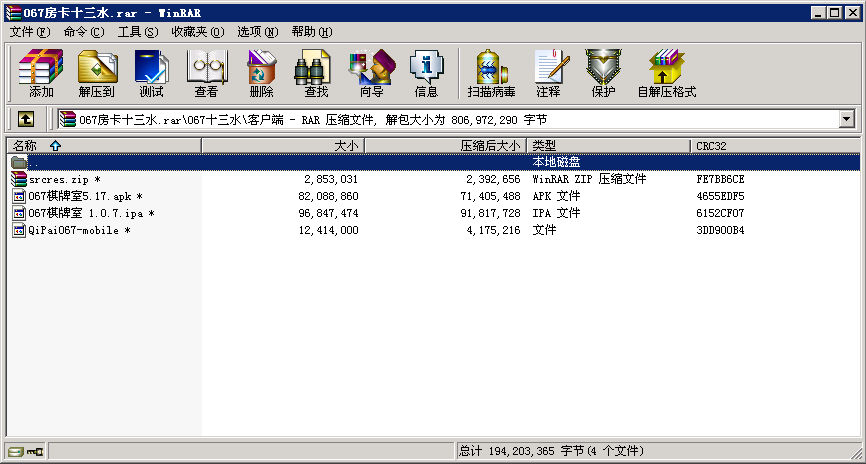Image resolution: width=866 pixels, height=464 pixels.
Task: Go up one folder level button
Action: pyautogui.click(x=26, y=119)
